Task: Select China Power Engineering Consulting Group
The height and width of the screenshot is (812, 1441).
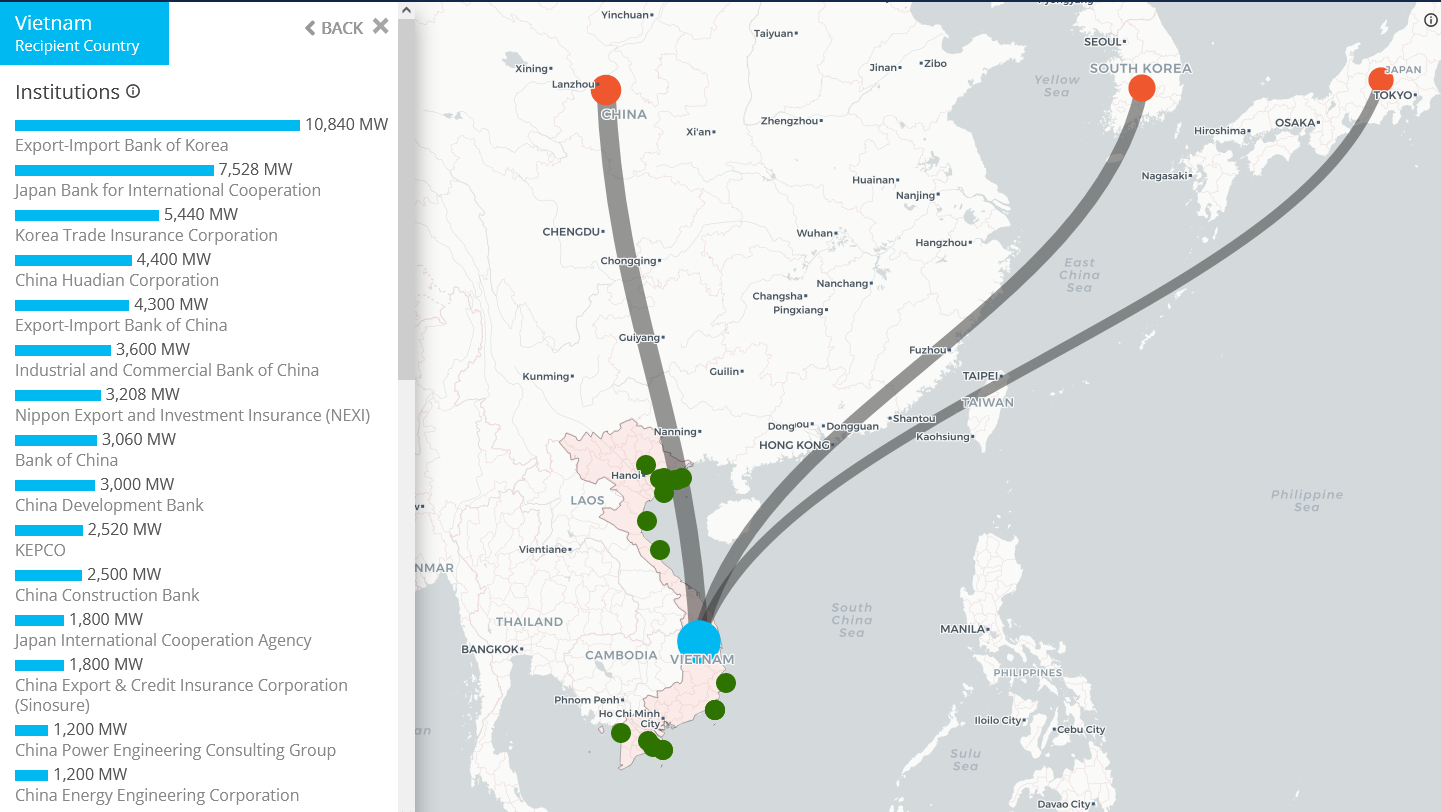Action: (175, 750)
